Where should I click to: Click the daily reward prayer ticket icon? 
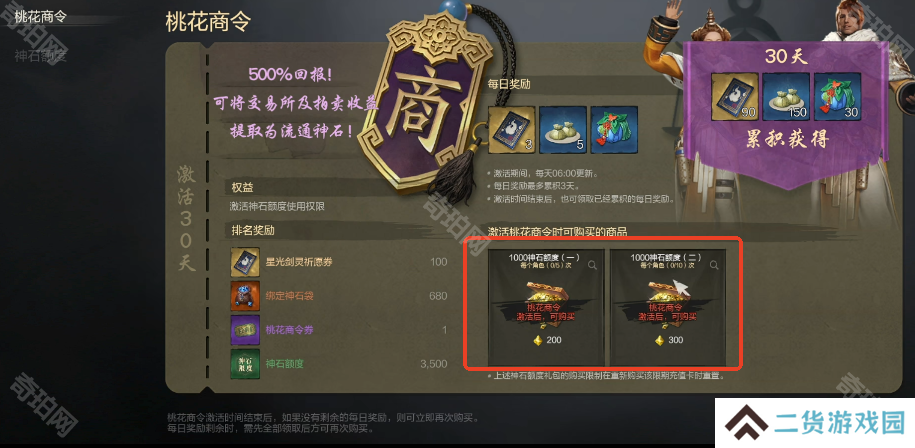[x=512, y=130]
